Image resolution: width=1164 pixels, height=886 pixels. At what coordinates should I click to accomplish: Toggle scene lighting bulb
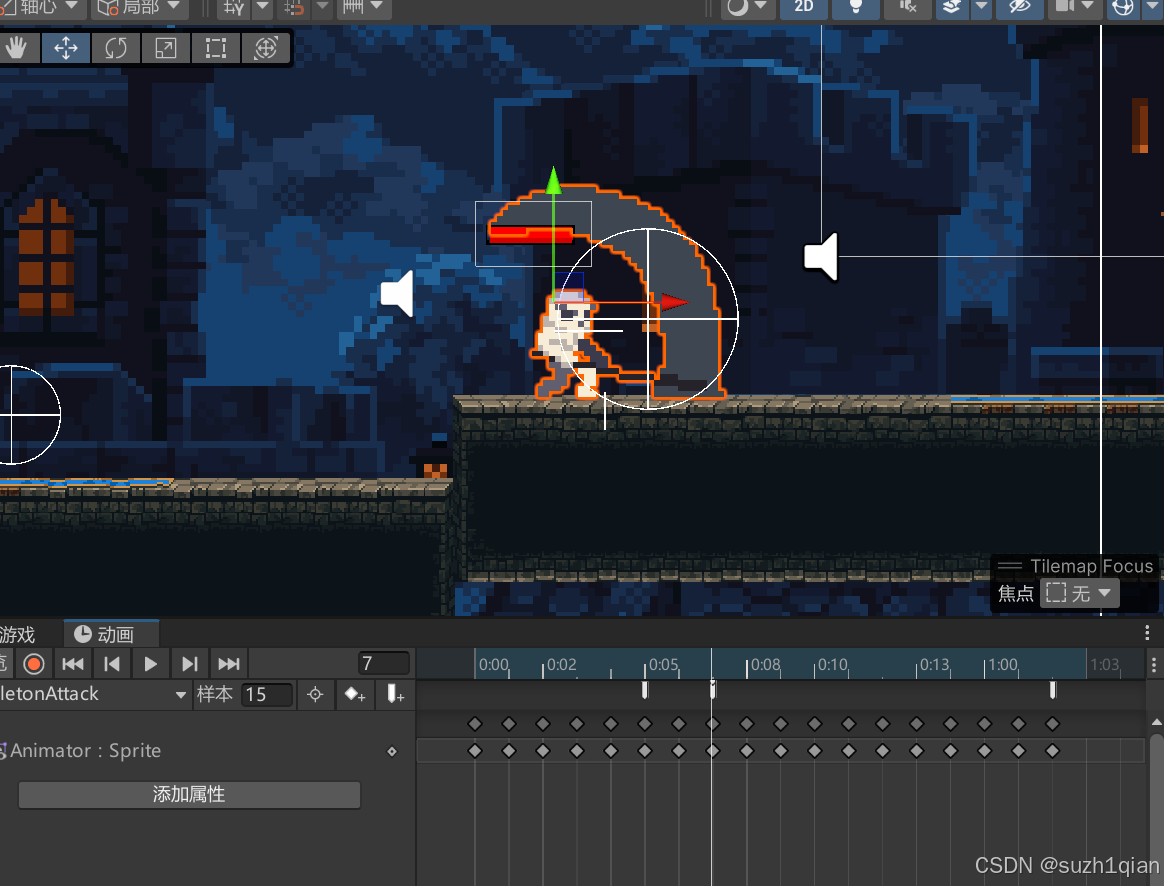tap(856, 7)
